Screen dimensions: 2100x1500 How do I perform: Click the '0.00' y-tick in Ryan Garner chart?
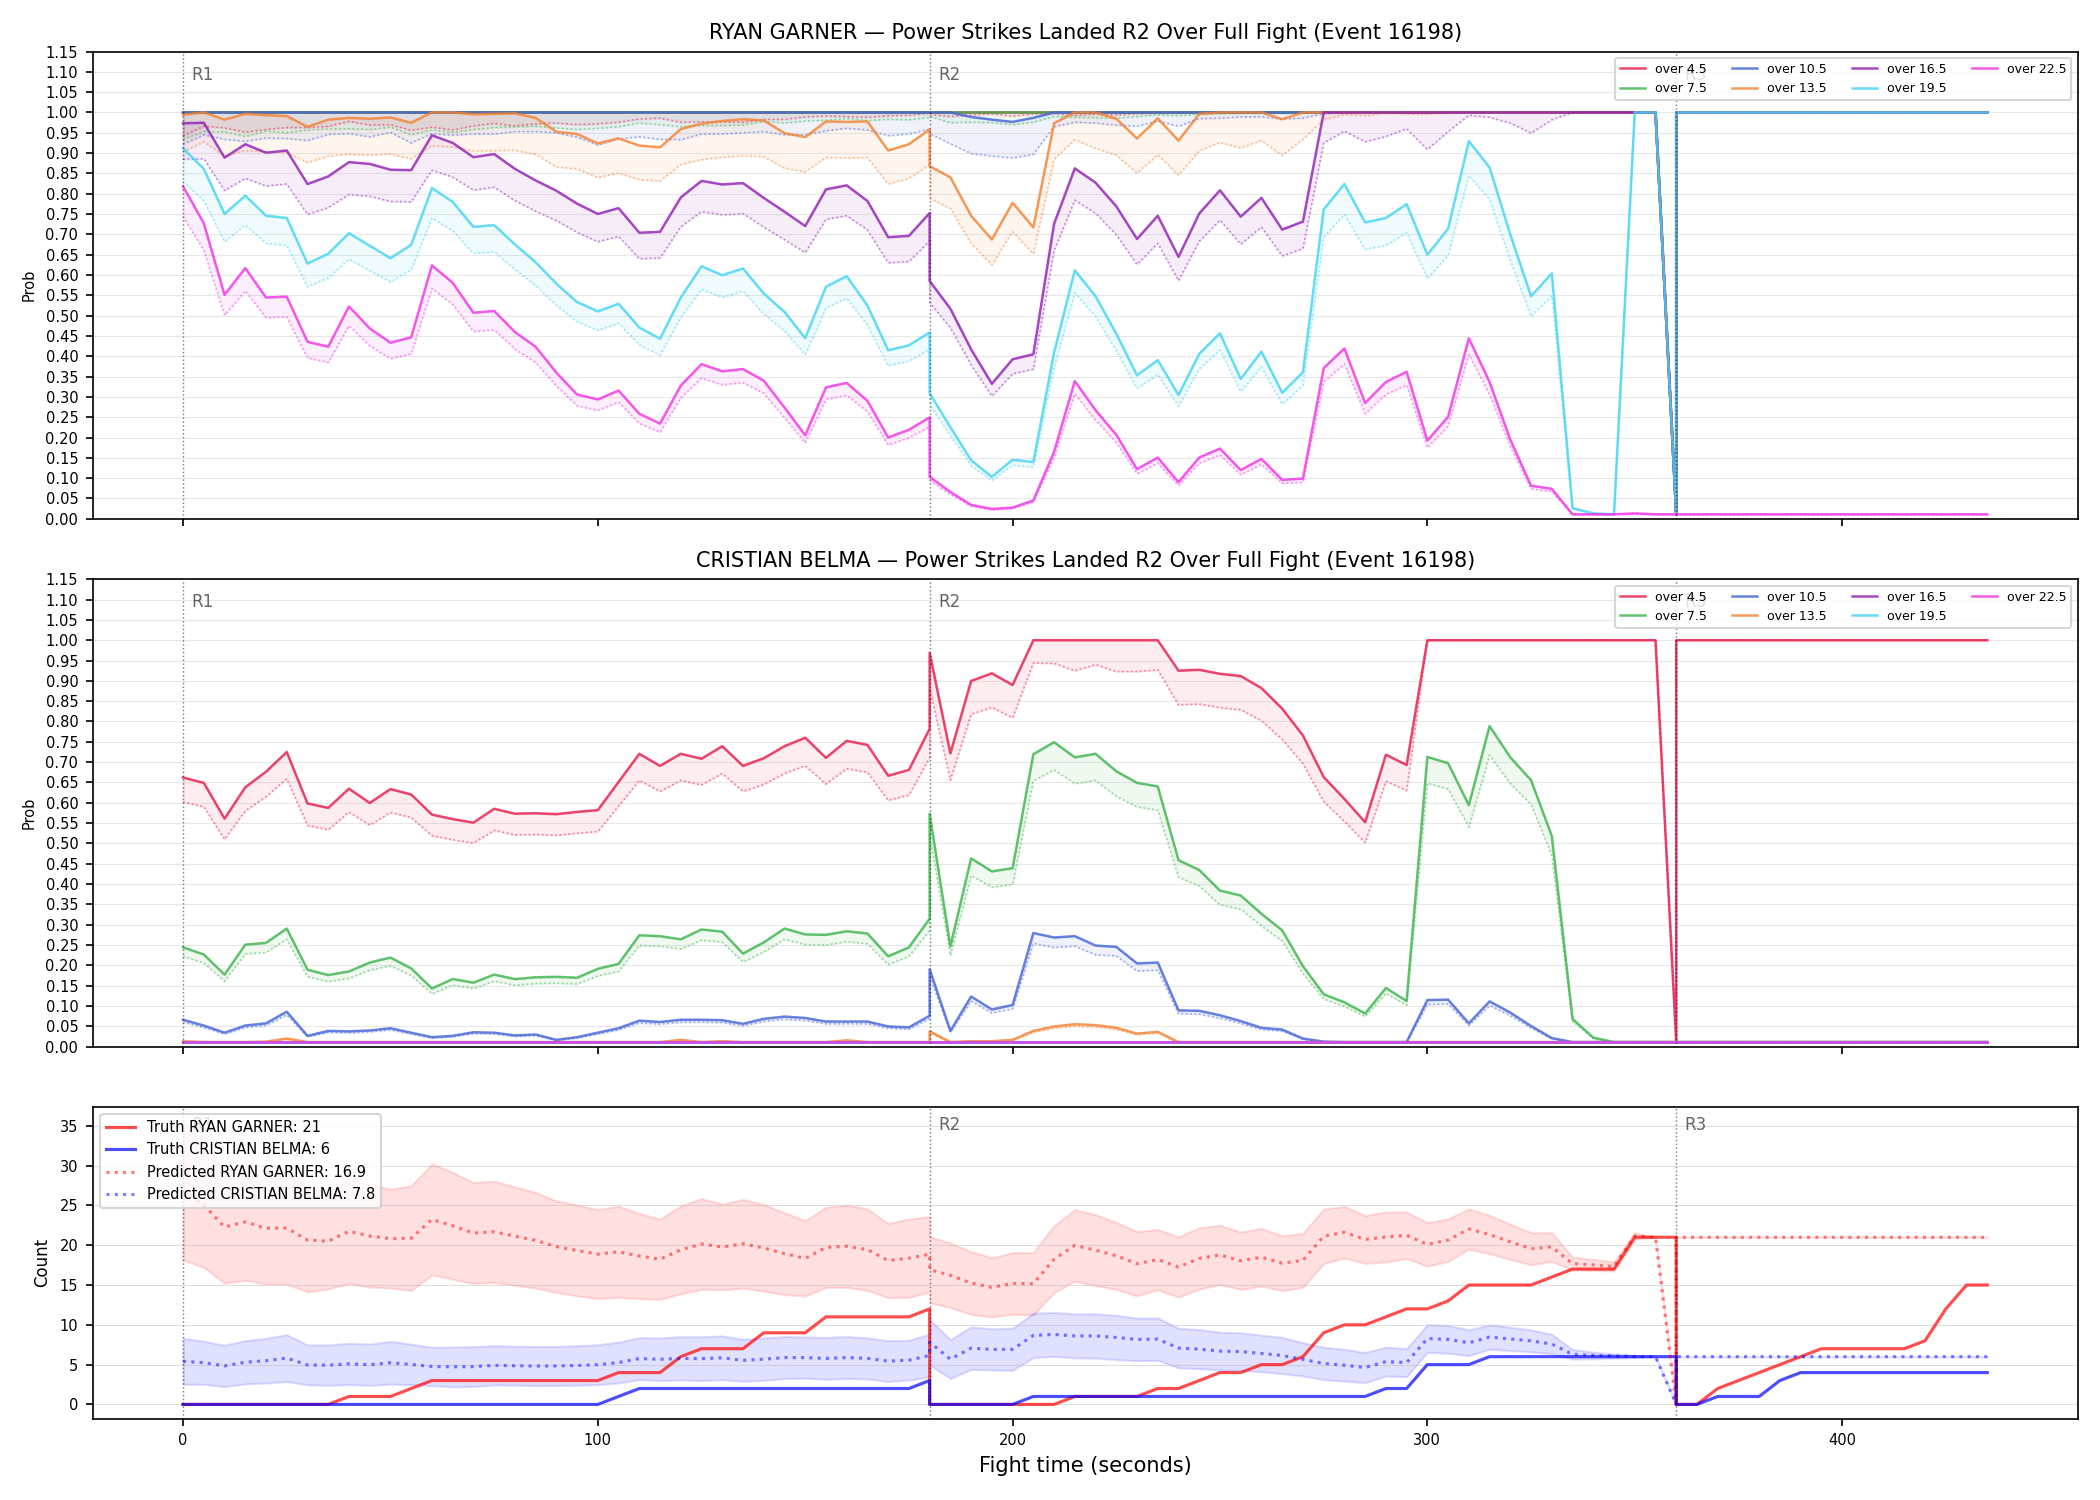pyautogui.click(x=62, y=519)
